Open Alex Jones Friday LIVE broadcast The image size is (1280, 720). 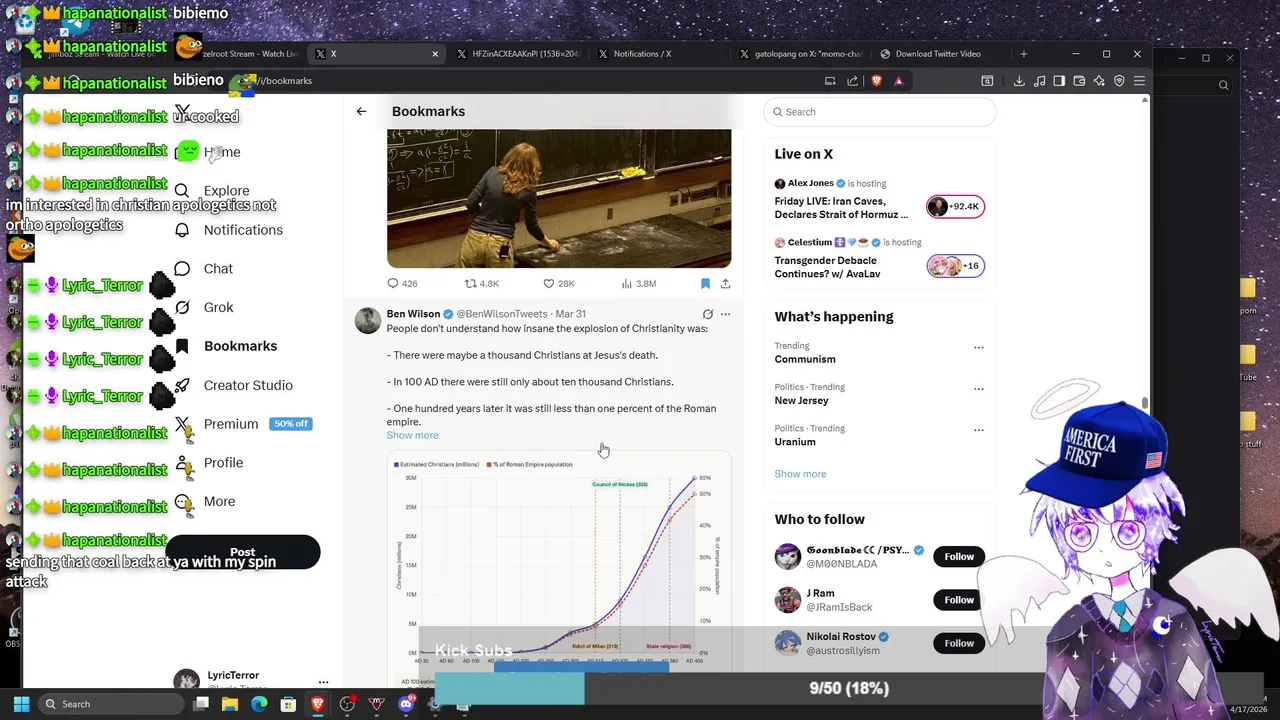879,200
